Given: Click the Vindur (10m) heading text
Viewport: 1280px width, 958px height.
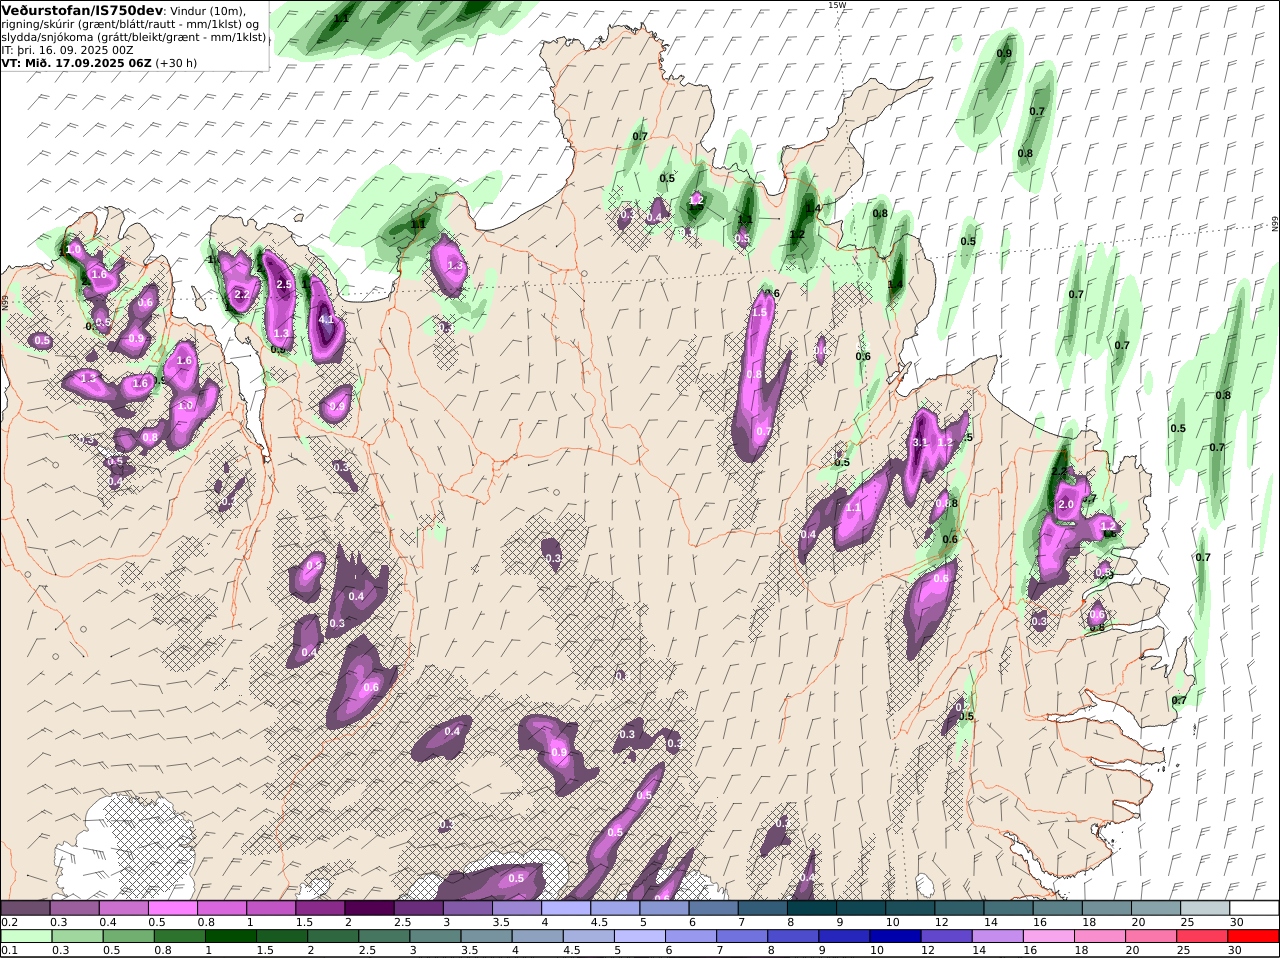Looking at the screenshot, I should [208, 11].
